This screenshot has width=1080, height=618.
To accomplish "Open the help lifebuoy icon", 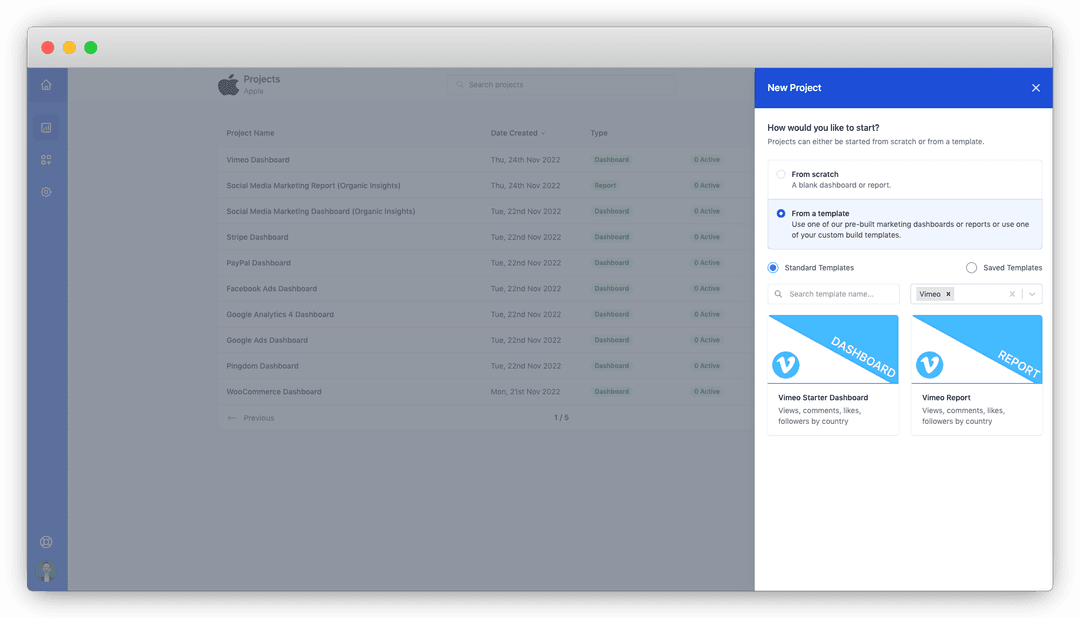I will (x=46, y=542).
